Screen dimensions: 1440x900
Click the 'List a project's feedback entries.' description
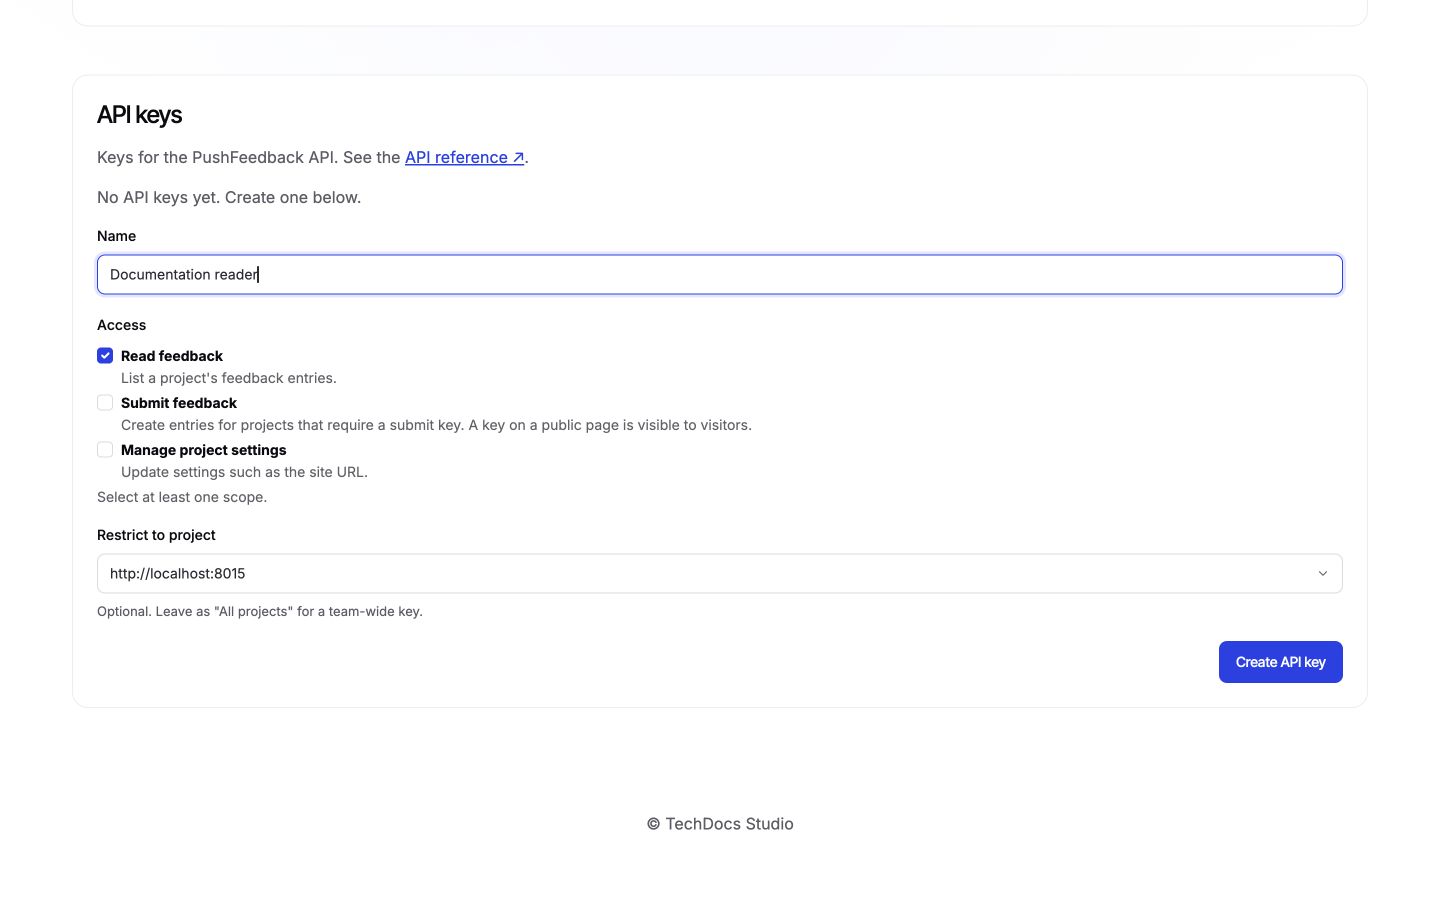[229, 378]
